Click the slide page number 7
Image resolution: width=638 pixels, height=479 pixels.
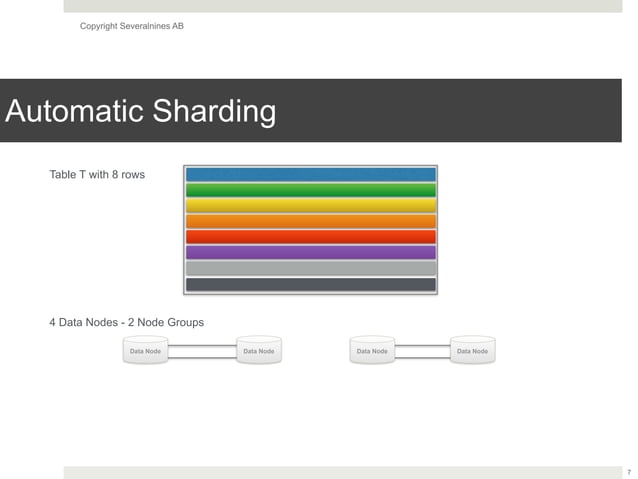click(x=629, y=472)
